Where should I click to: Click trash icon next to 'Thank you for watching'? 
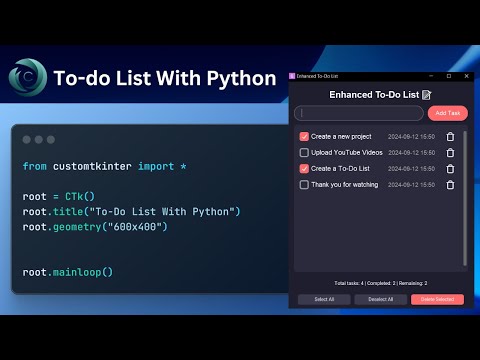point(450,185)
